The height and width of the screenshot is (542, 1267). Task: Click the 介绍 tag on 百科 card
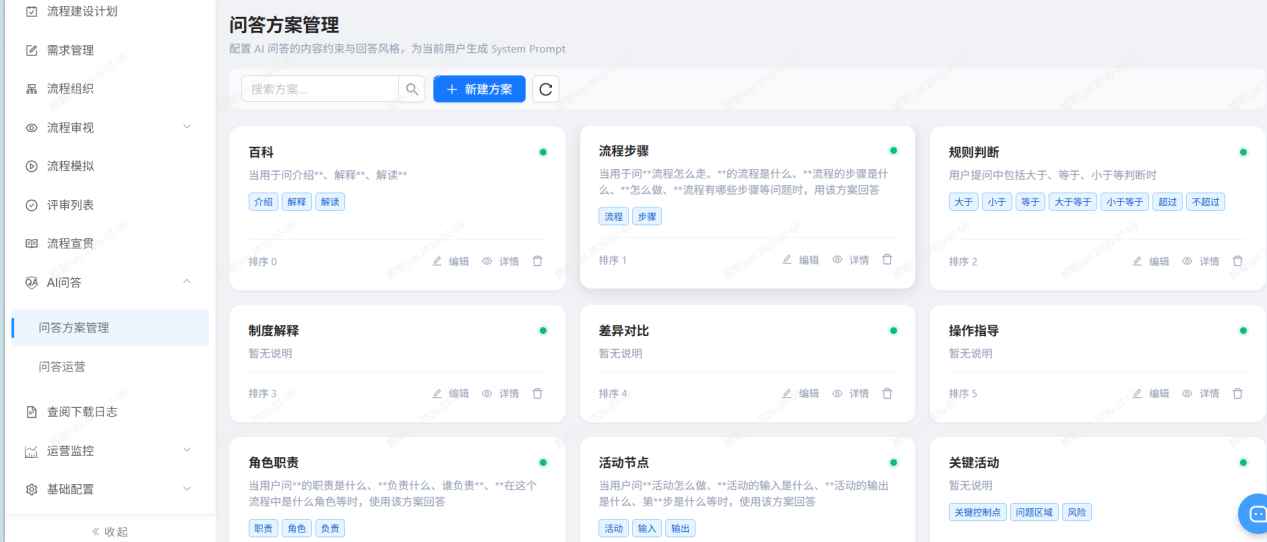tap(264, 201)
